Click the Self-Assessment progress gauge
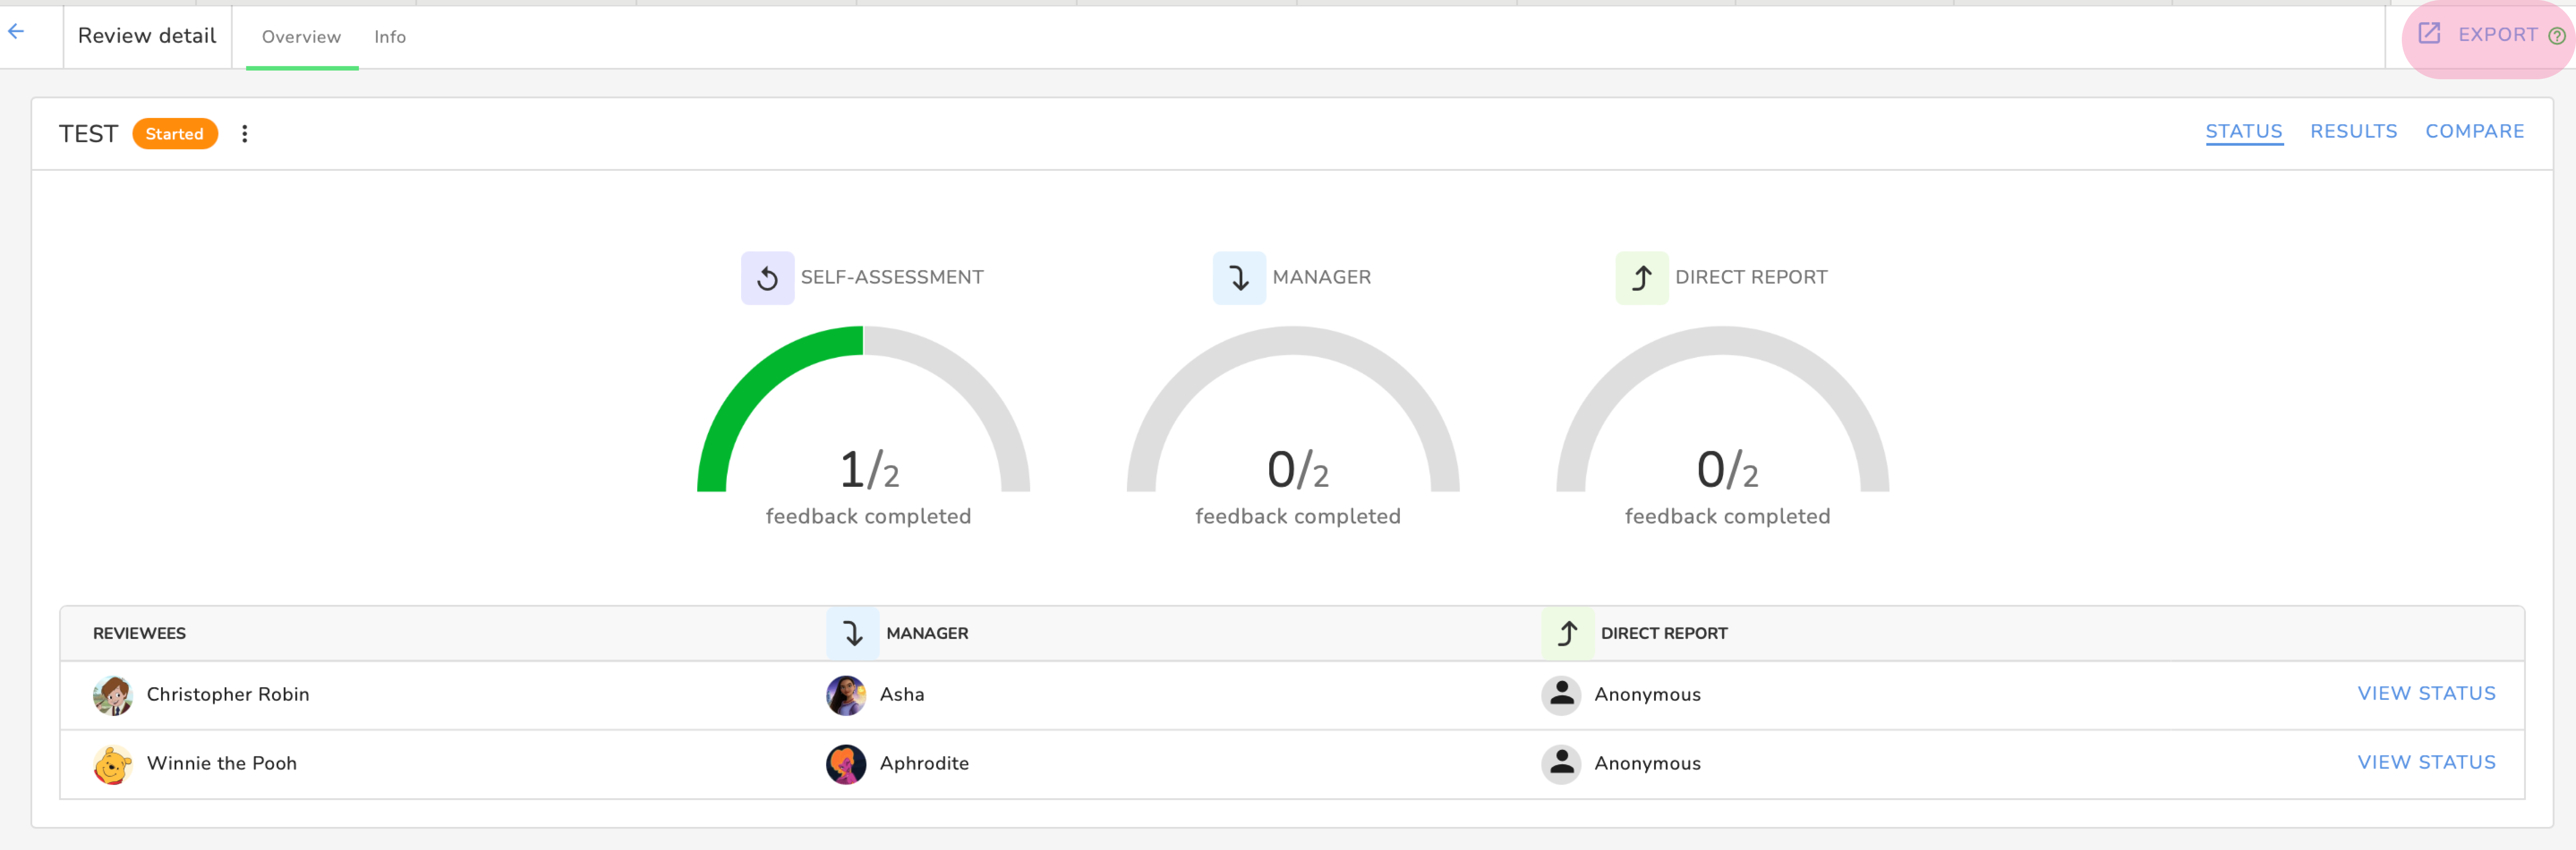 (863, 420)
